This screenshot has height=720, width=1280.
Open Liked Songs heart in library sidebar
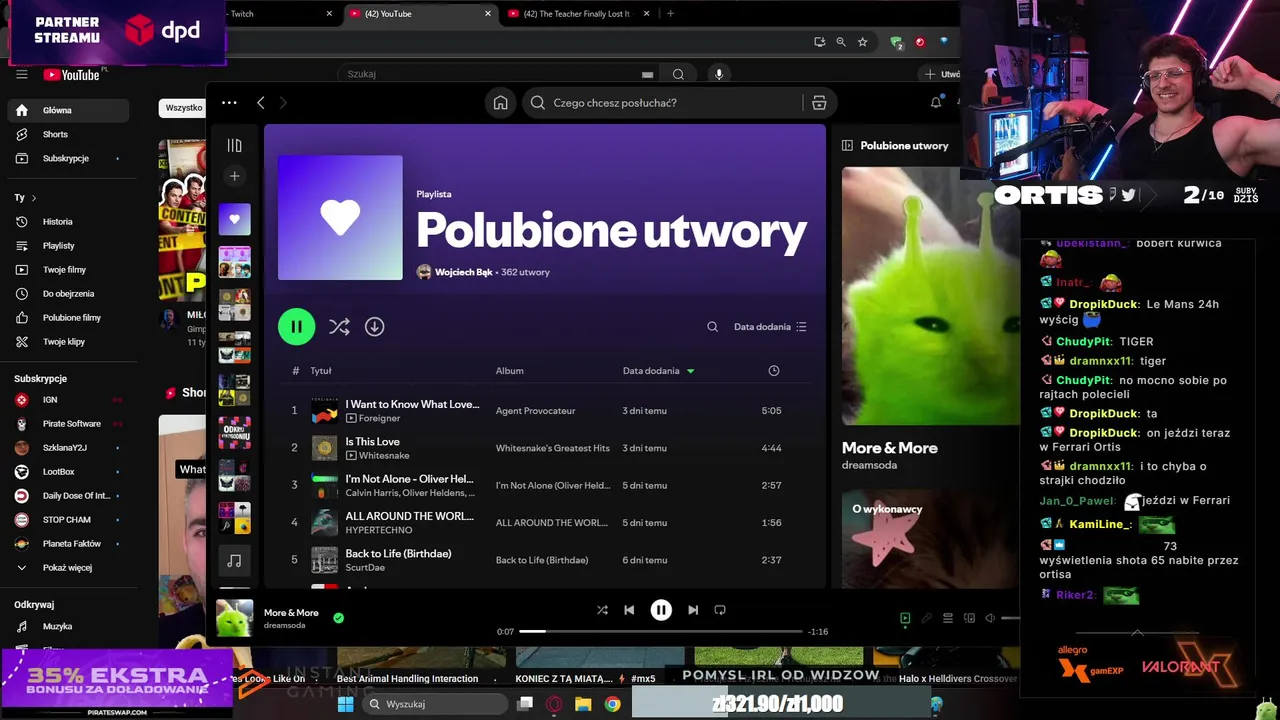235,219
